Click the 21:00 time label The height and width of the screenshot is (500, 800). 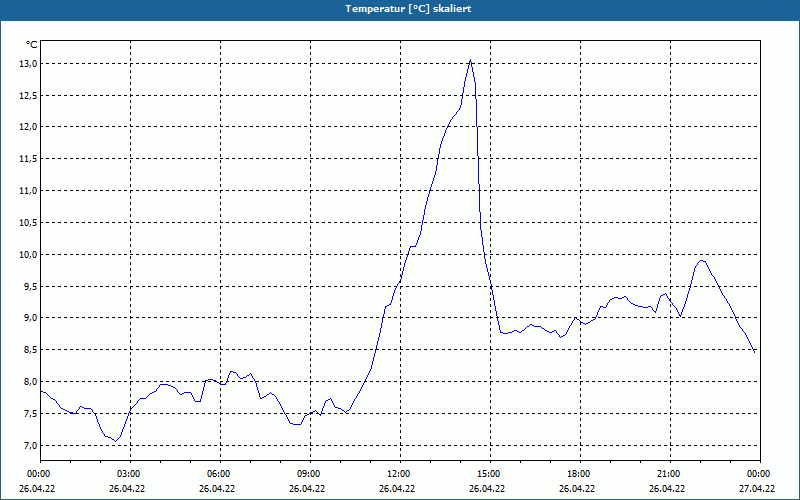point(669,474)
